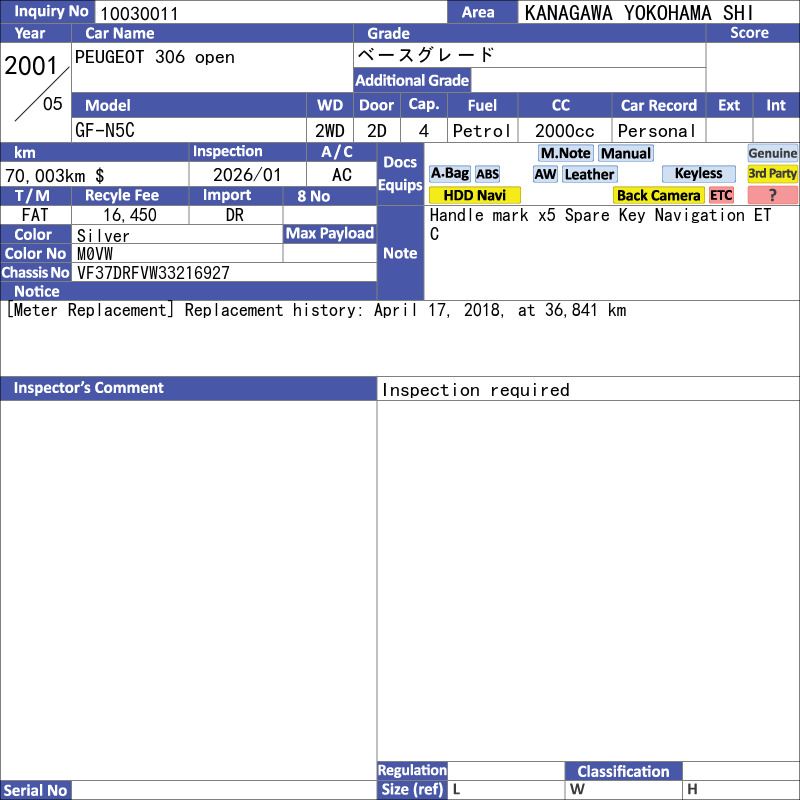Click the AC value cell
The width and height of the screenshot is (800, 800).
[341, 175]
